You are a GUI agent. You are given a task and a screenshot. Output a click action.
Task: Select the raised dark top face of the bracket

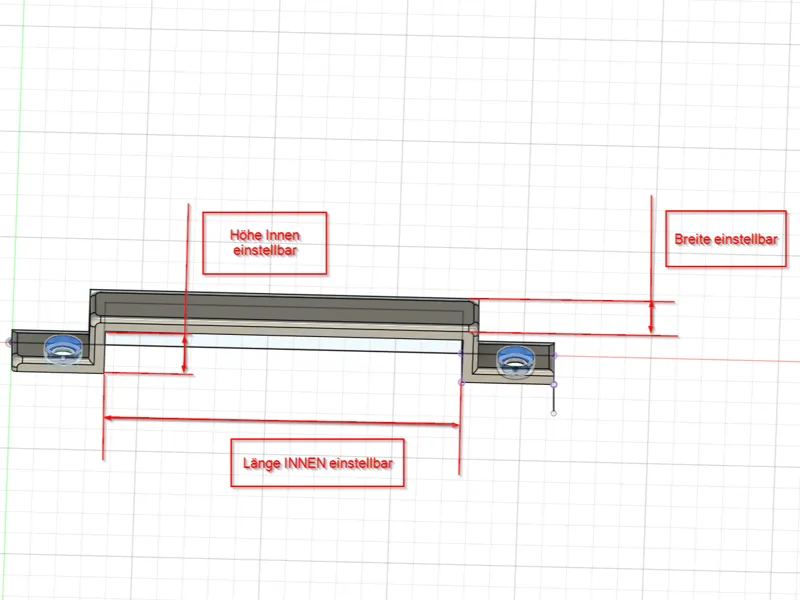285,308
